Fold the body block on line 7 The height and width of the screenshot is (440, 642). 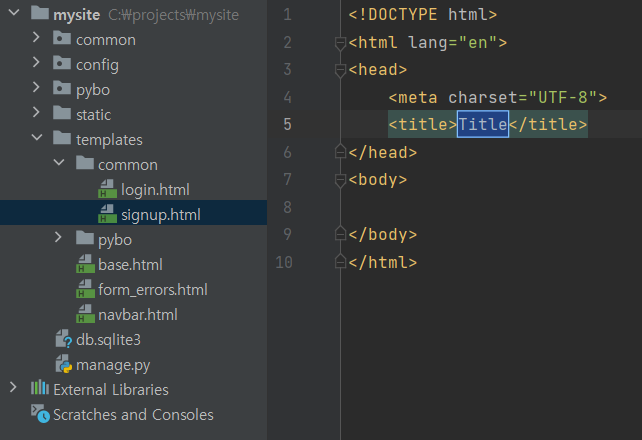point(340,180)
